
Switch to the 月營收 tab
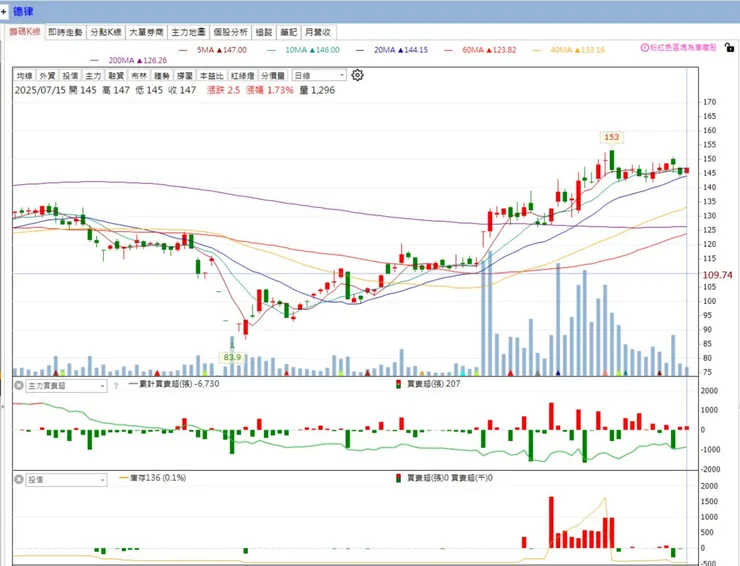click(x=318, y=32)
